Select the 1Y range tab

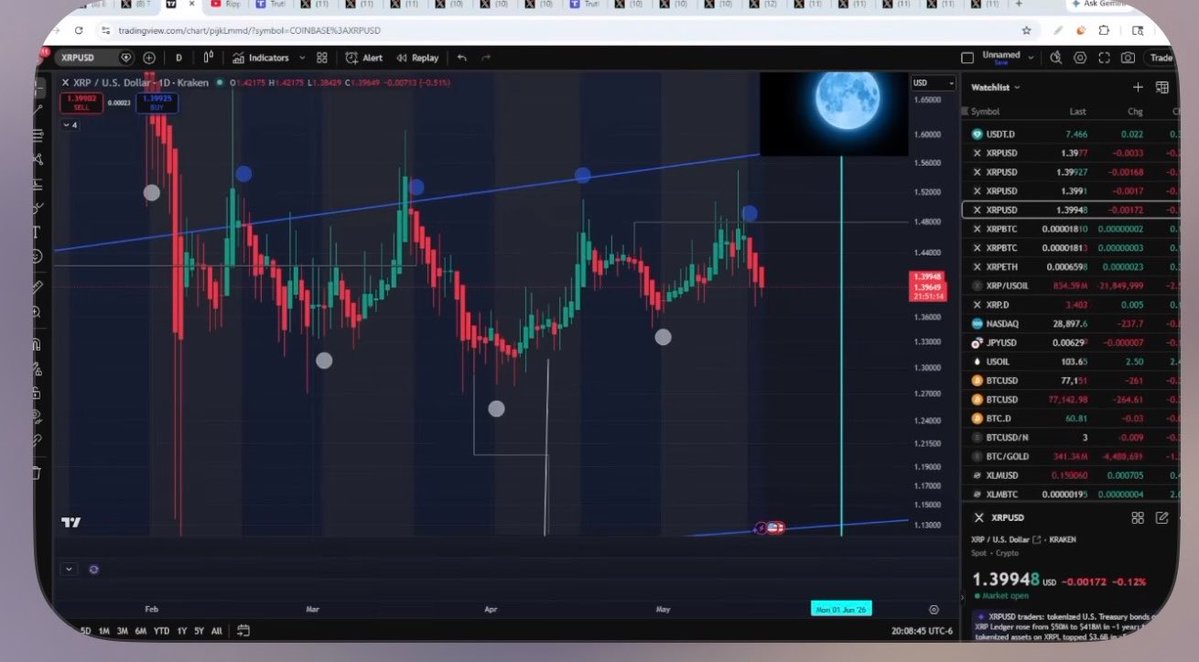click(x=182, y=631)
